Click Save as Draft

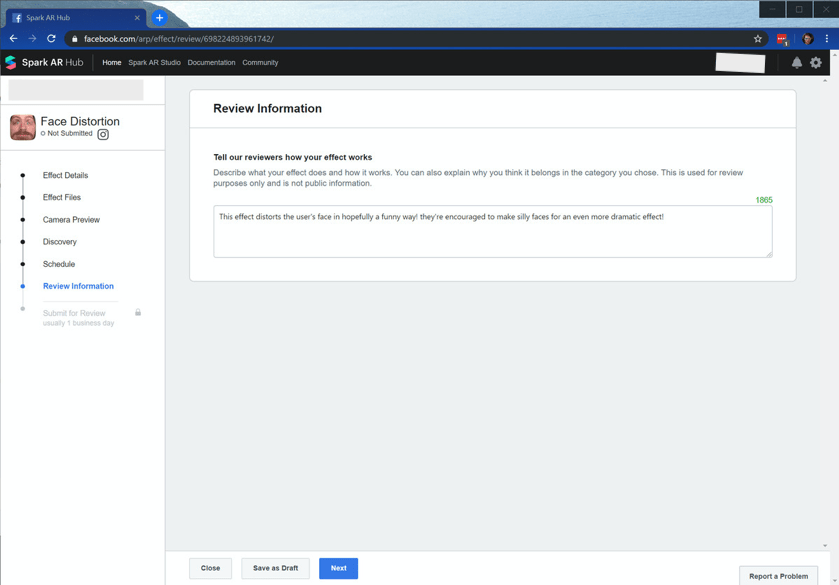point(275,568)
